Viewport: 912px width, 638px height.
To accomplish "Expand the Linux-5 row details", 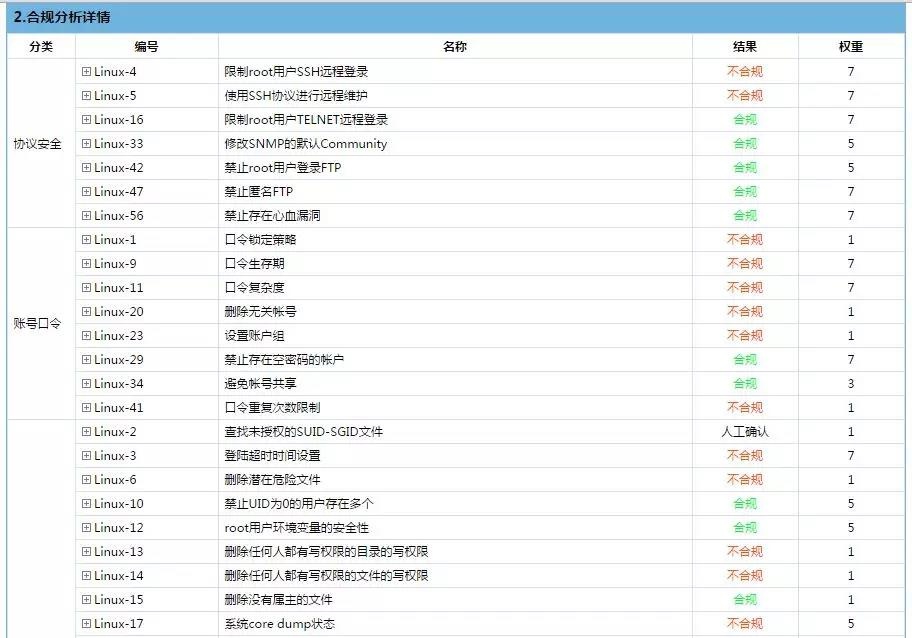I will click(x=86, y=96).
